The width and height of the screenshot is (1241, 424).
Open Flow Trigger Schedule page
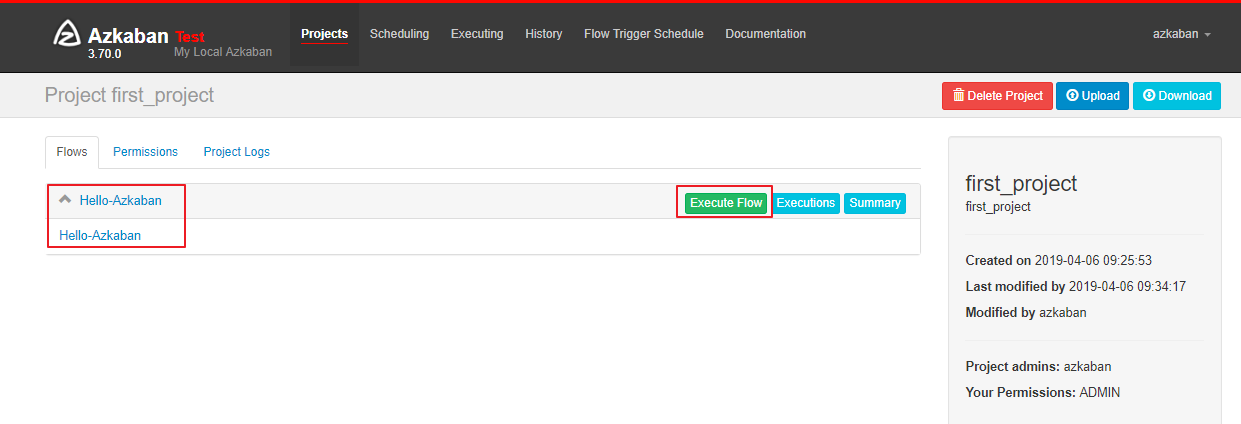643,34
